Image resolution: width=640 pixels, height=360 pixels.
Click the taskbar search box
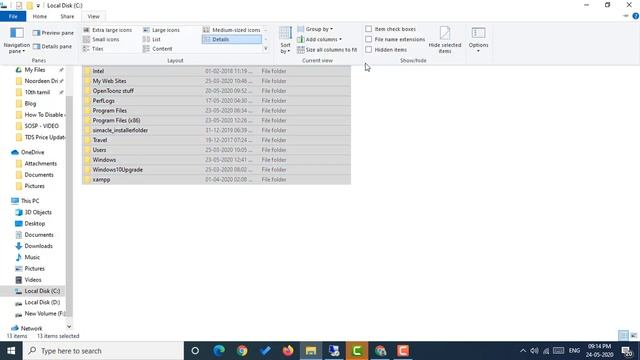103,351
